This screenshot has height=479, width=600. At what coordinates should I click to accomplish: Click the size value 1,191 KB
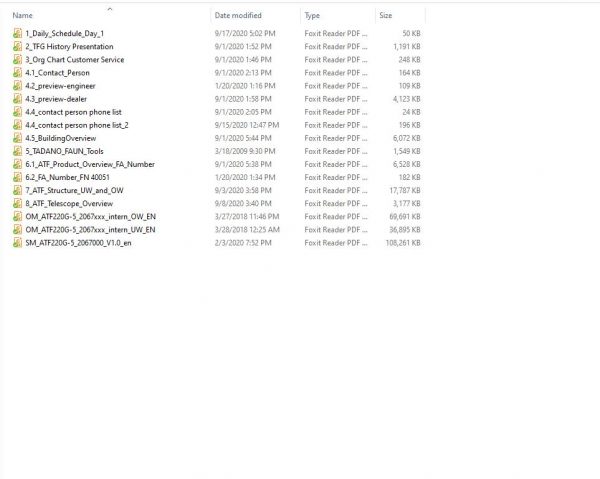pyautogui.click(x=407, y=47)
